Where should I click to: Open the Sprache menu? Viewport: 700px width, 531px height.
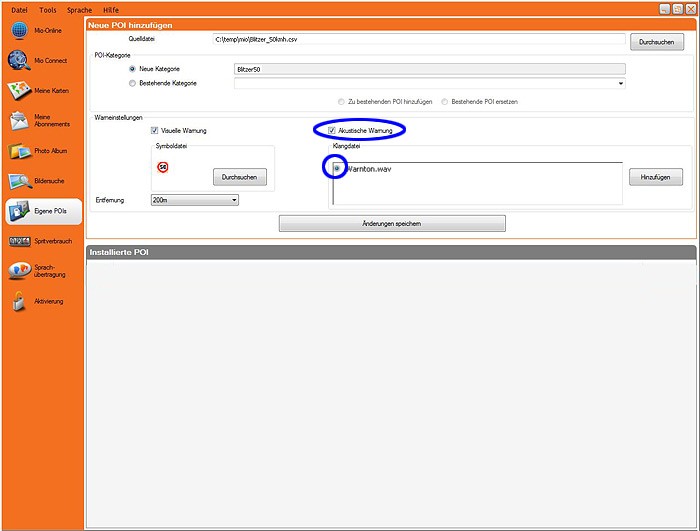pos(79,8)
